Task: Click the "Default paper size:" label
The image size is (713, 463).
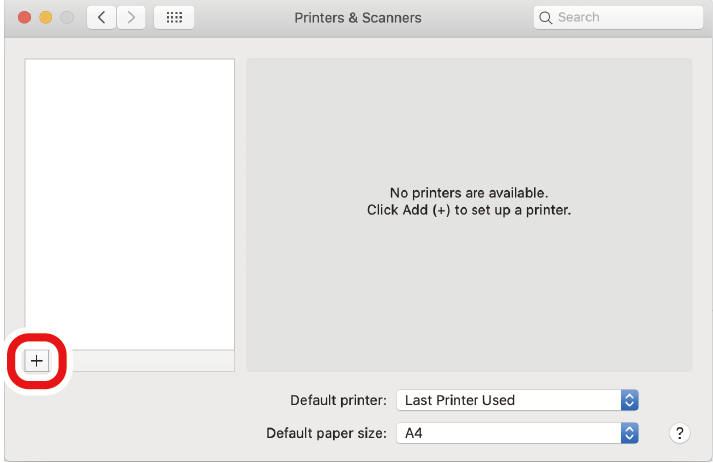Action: (x=326, y=434)
